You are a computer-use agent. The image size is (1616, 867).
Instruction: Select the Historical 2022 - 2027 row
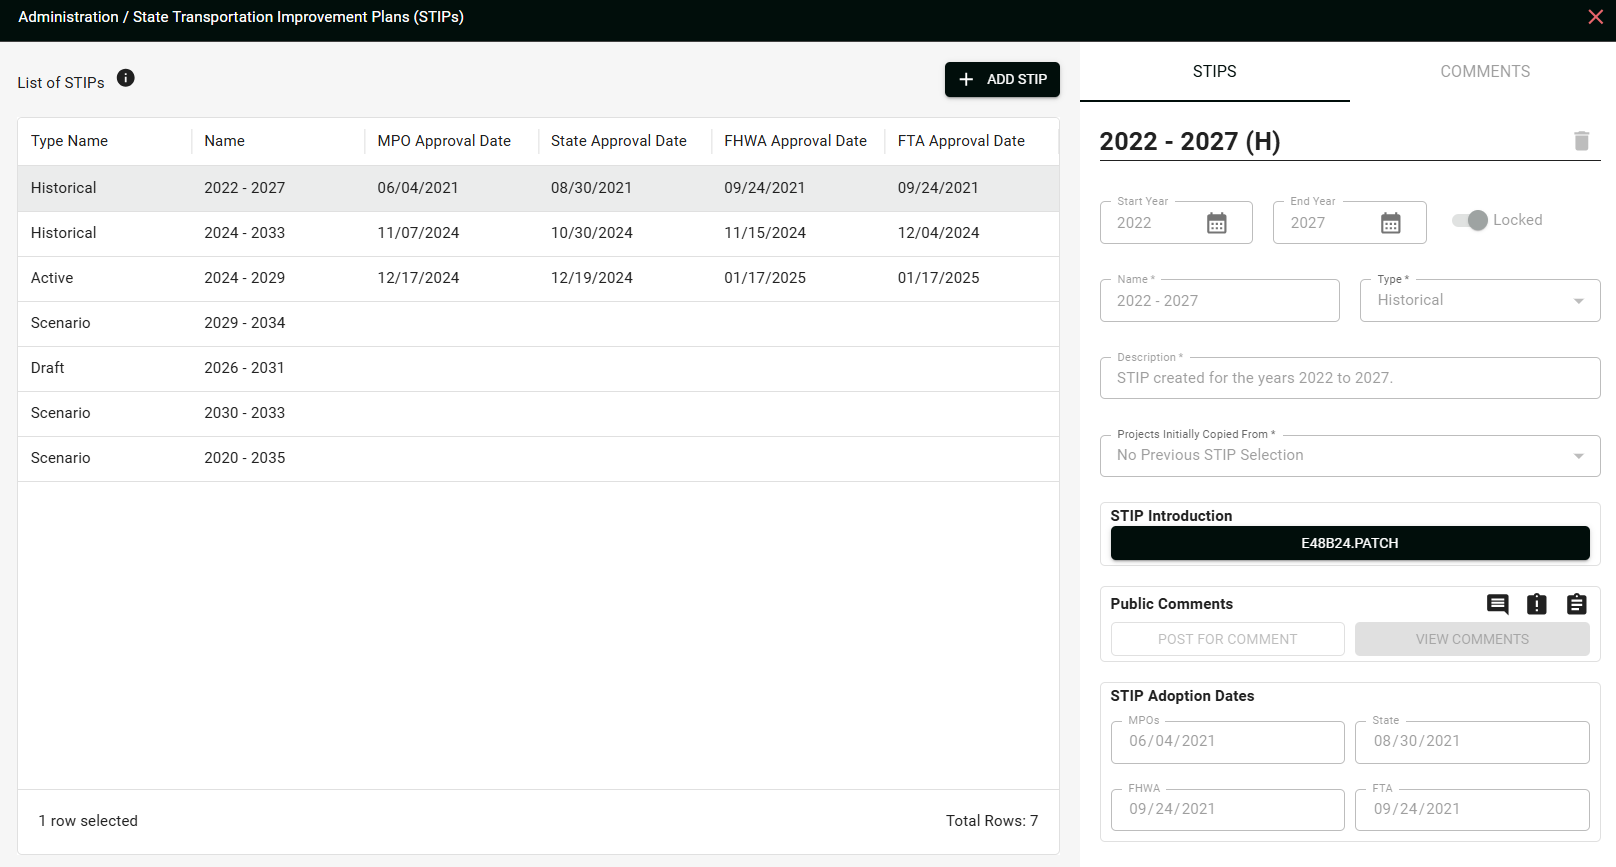pos(538,188)
